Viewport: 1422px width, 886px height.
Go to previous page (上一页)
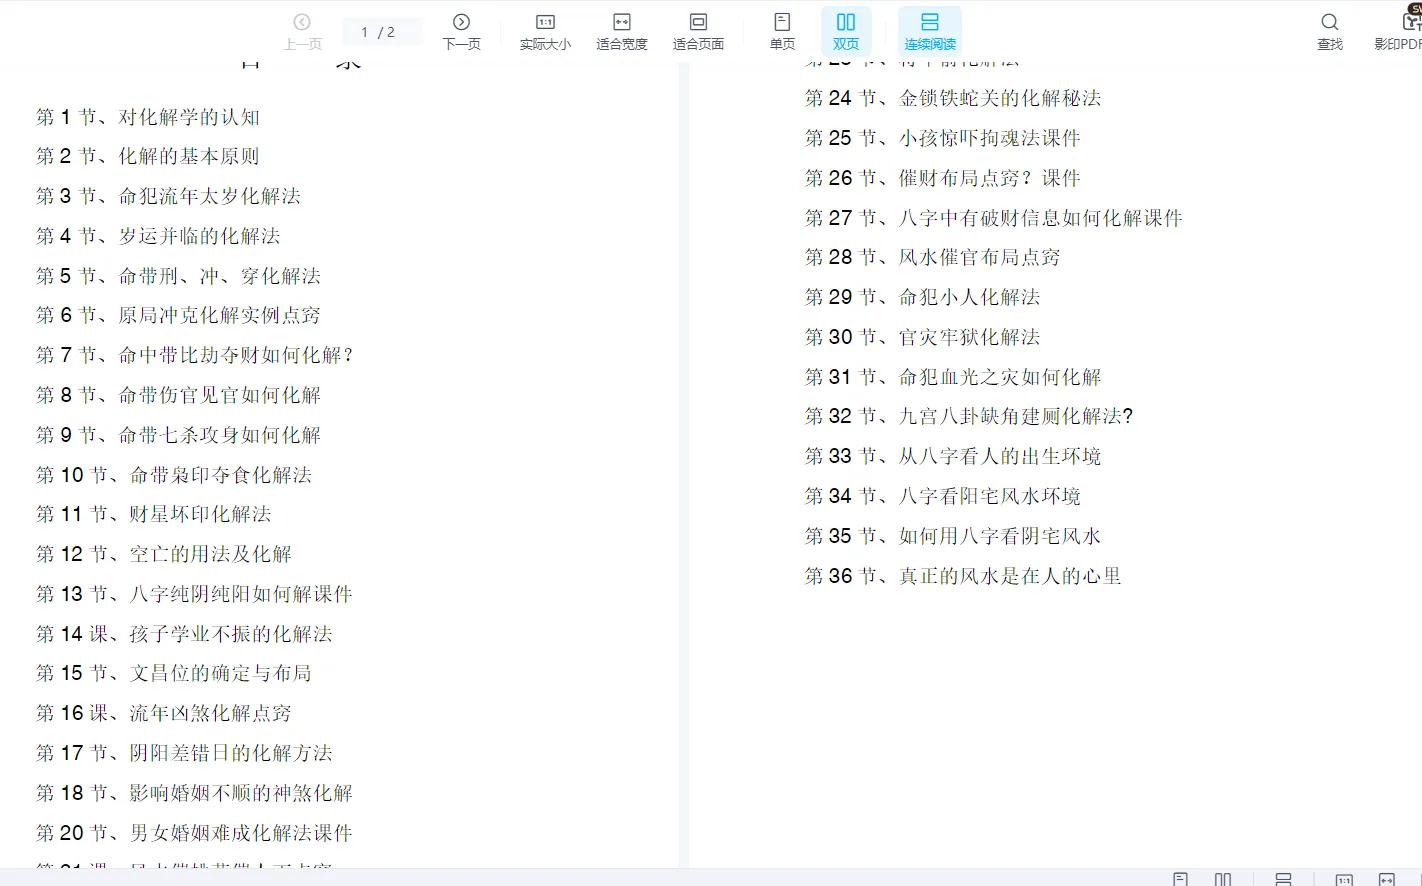coord(302,32)
